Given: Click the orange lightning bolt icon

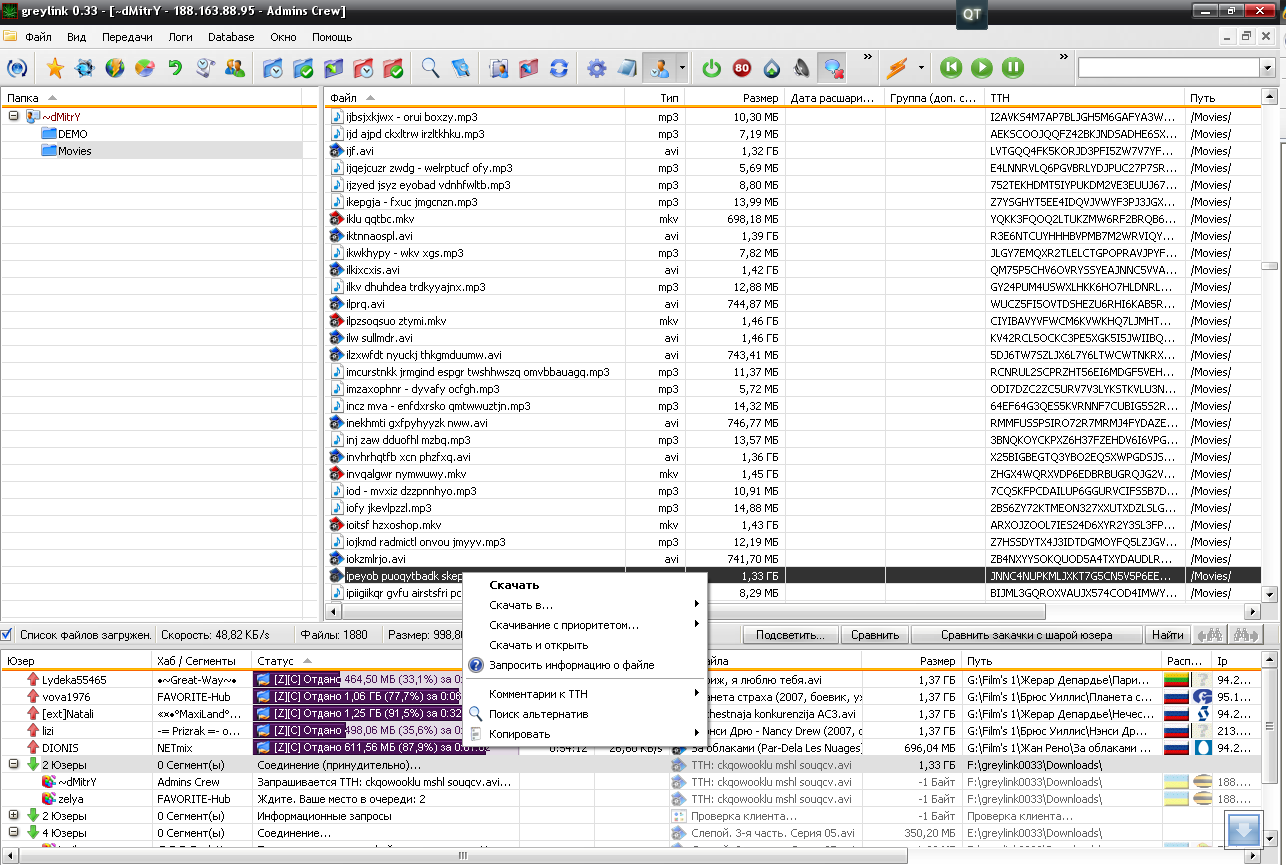Looking at the screenshot, I should click(896, 68).
